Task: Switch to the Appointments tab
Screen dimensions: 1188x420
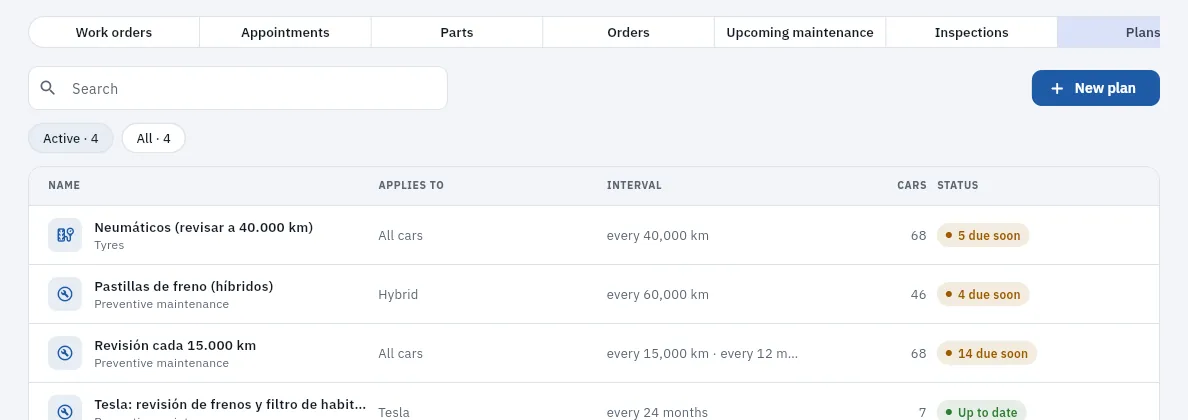Action: tap(285, 33)
